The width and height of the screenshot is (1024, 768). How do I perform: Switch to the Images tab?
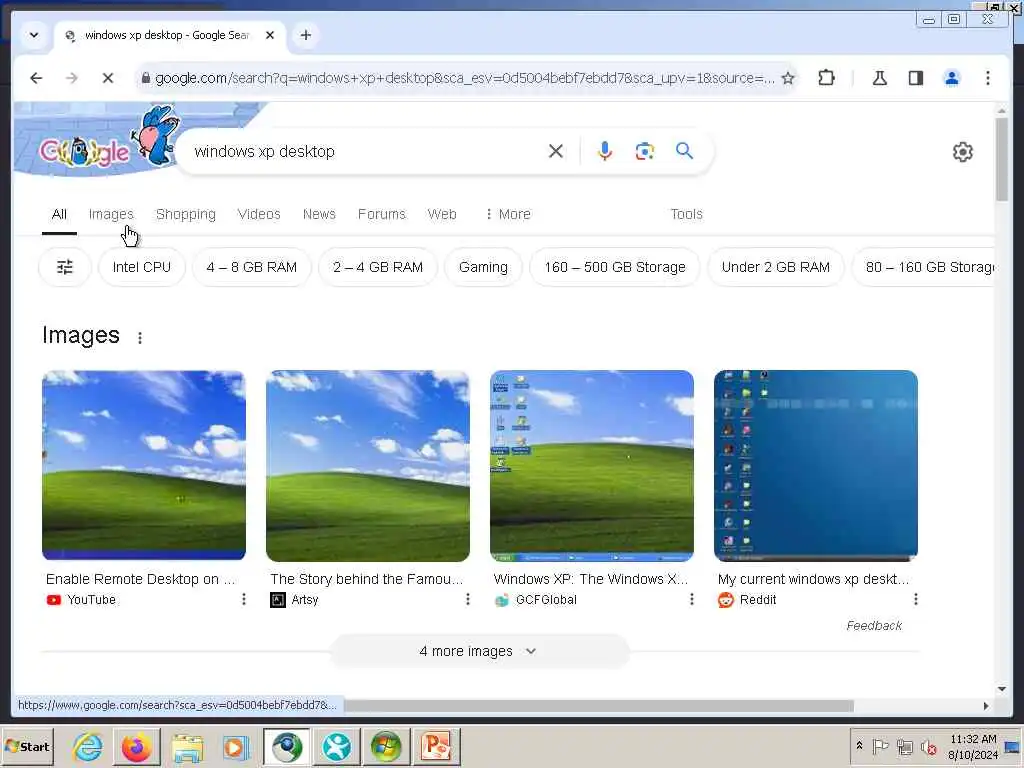111,214
